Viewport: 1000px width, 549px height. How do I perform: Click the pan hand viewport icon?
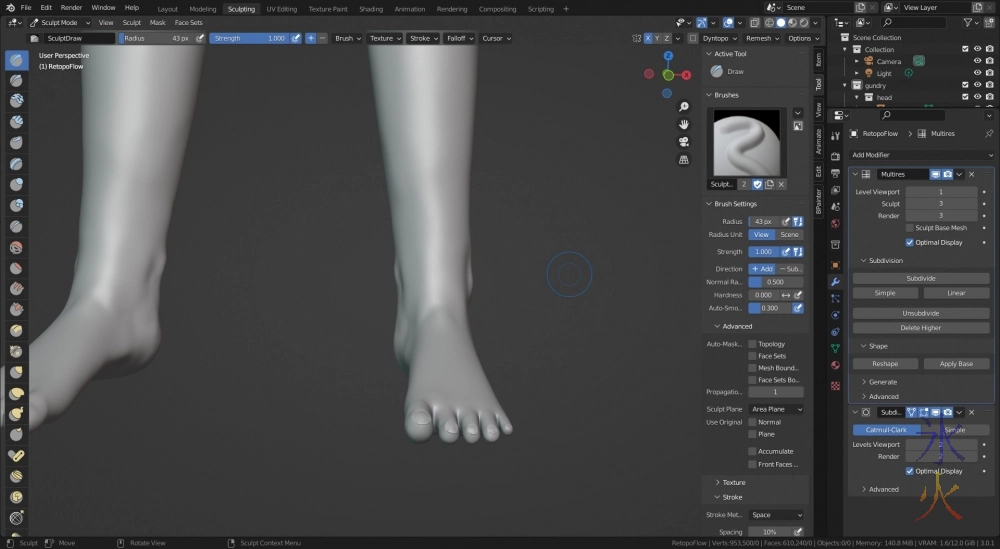684,124
